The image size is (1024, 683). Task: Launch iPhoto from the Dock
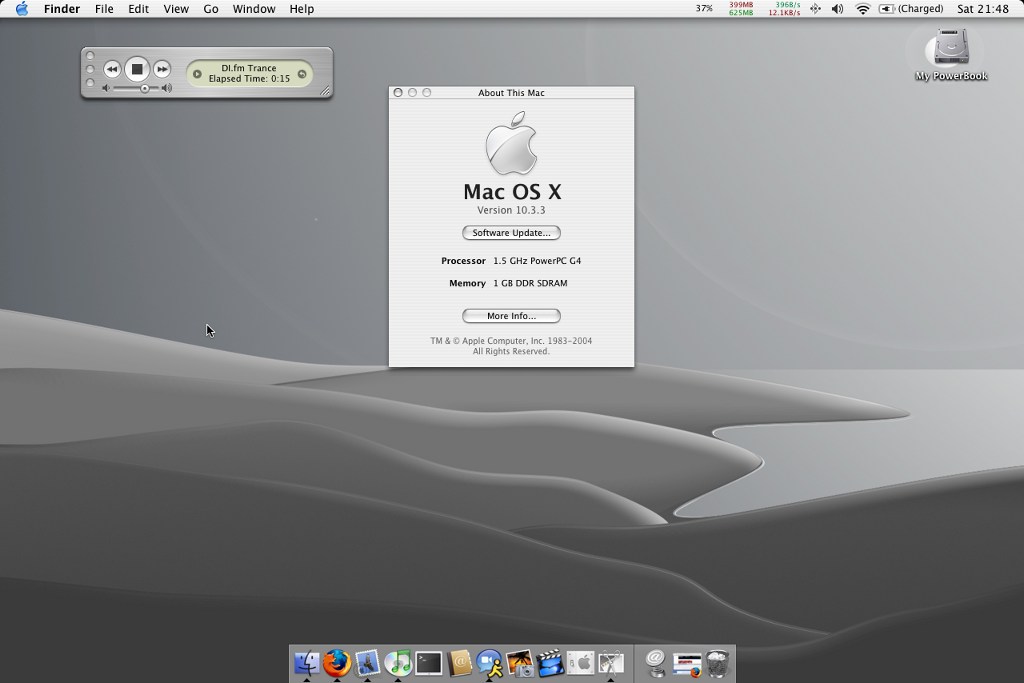click(x=520, y=662)
